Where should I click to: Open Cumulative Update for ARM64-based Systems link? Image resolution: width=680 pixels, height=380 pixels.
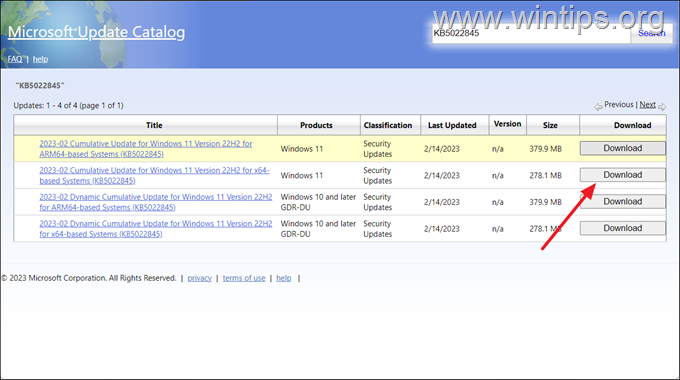coord(146,149)
